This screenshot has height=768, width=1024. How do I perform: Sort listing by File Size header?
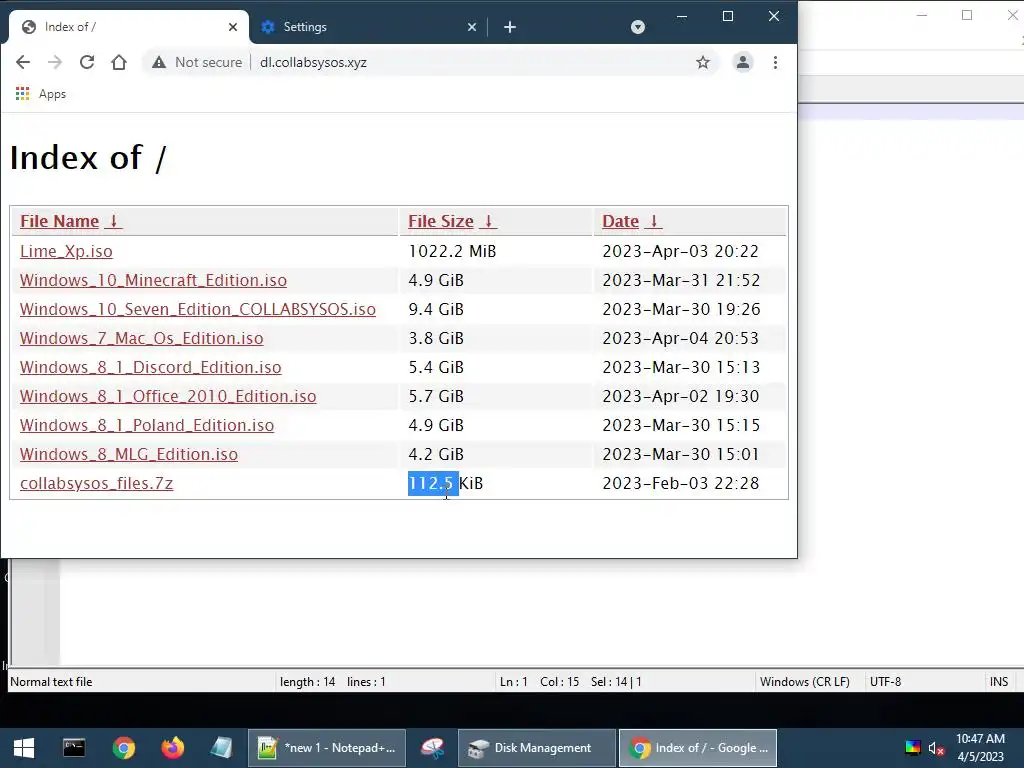[441, 221]
